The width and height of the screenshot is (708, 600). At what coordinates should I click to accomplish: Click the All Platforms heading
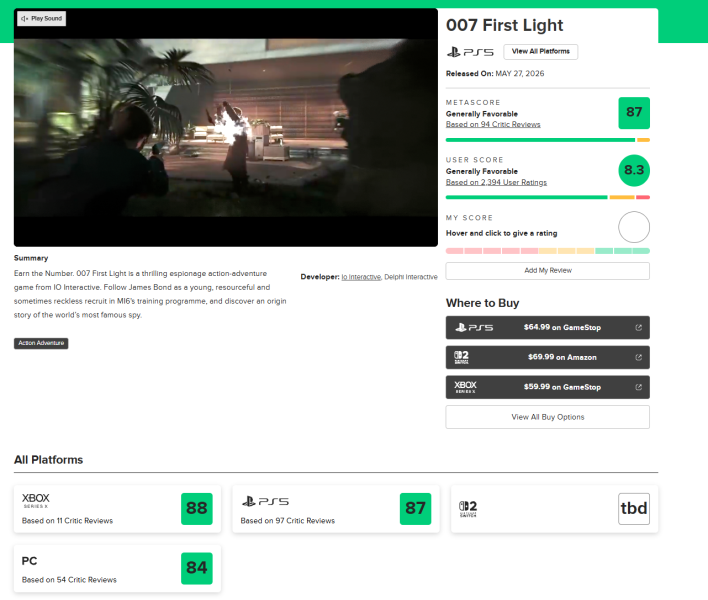point(48,460)
